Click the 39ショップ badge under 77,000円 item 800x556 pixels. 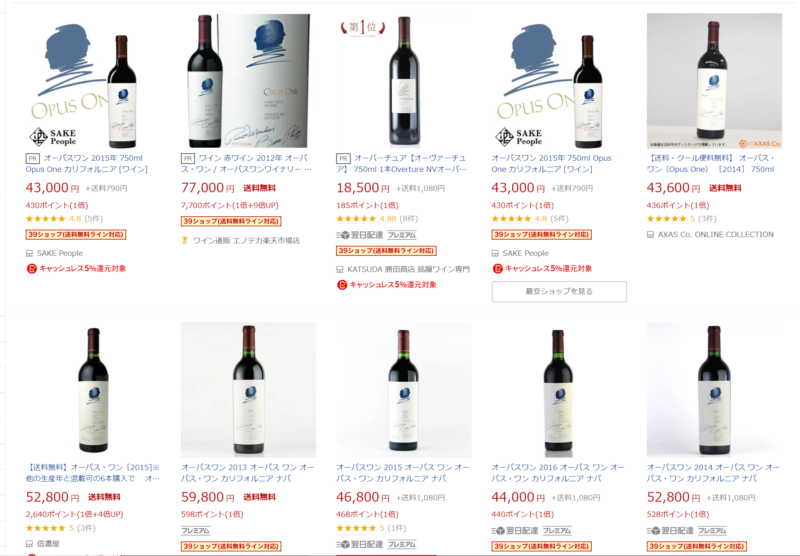(x=231, y=221)
